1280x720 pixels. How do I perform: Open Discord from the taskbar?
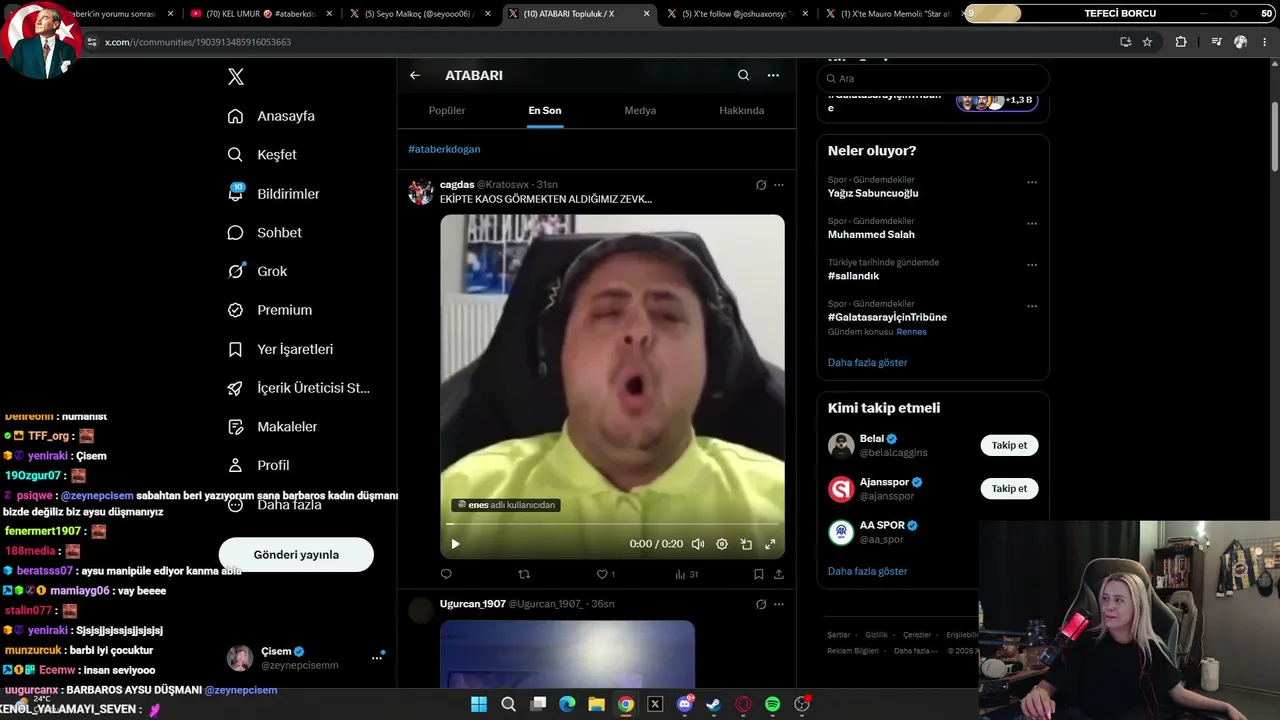(685, 704)
